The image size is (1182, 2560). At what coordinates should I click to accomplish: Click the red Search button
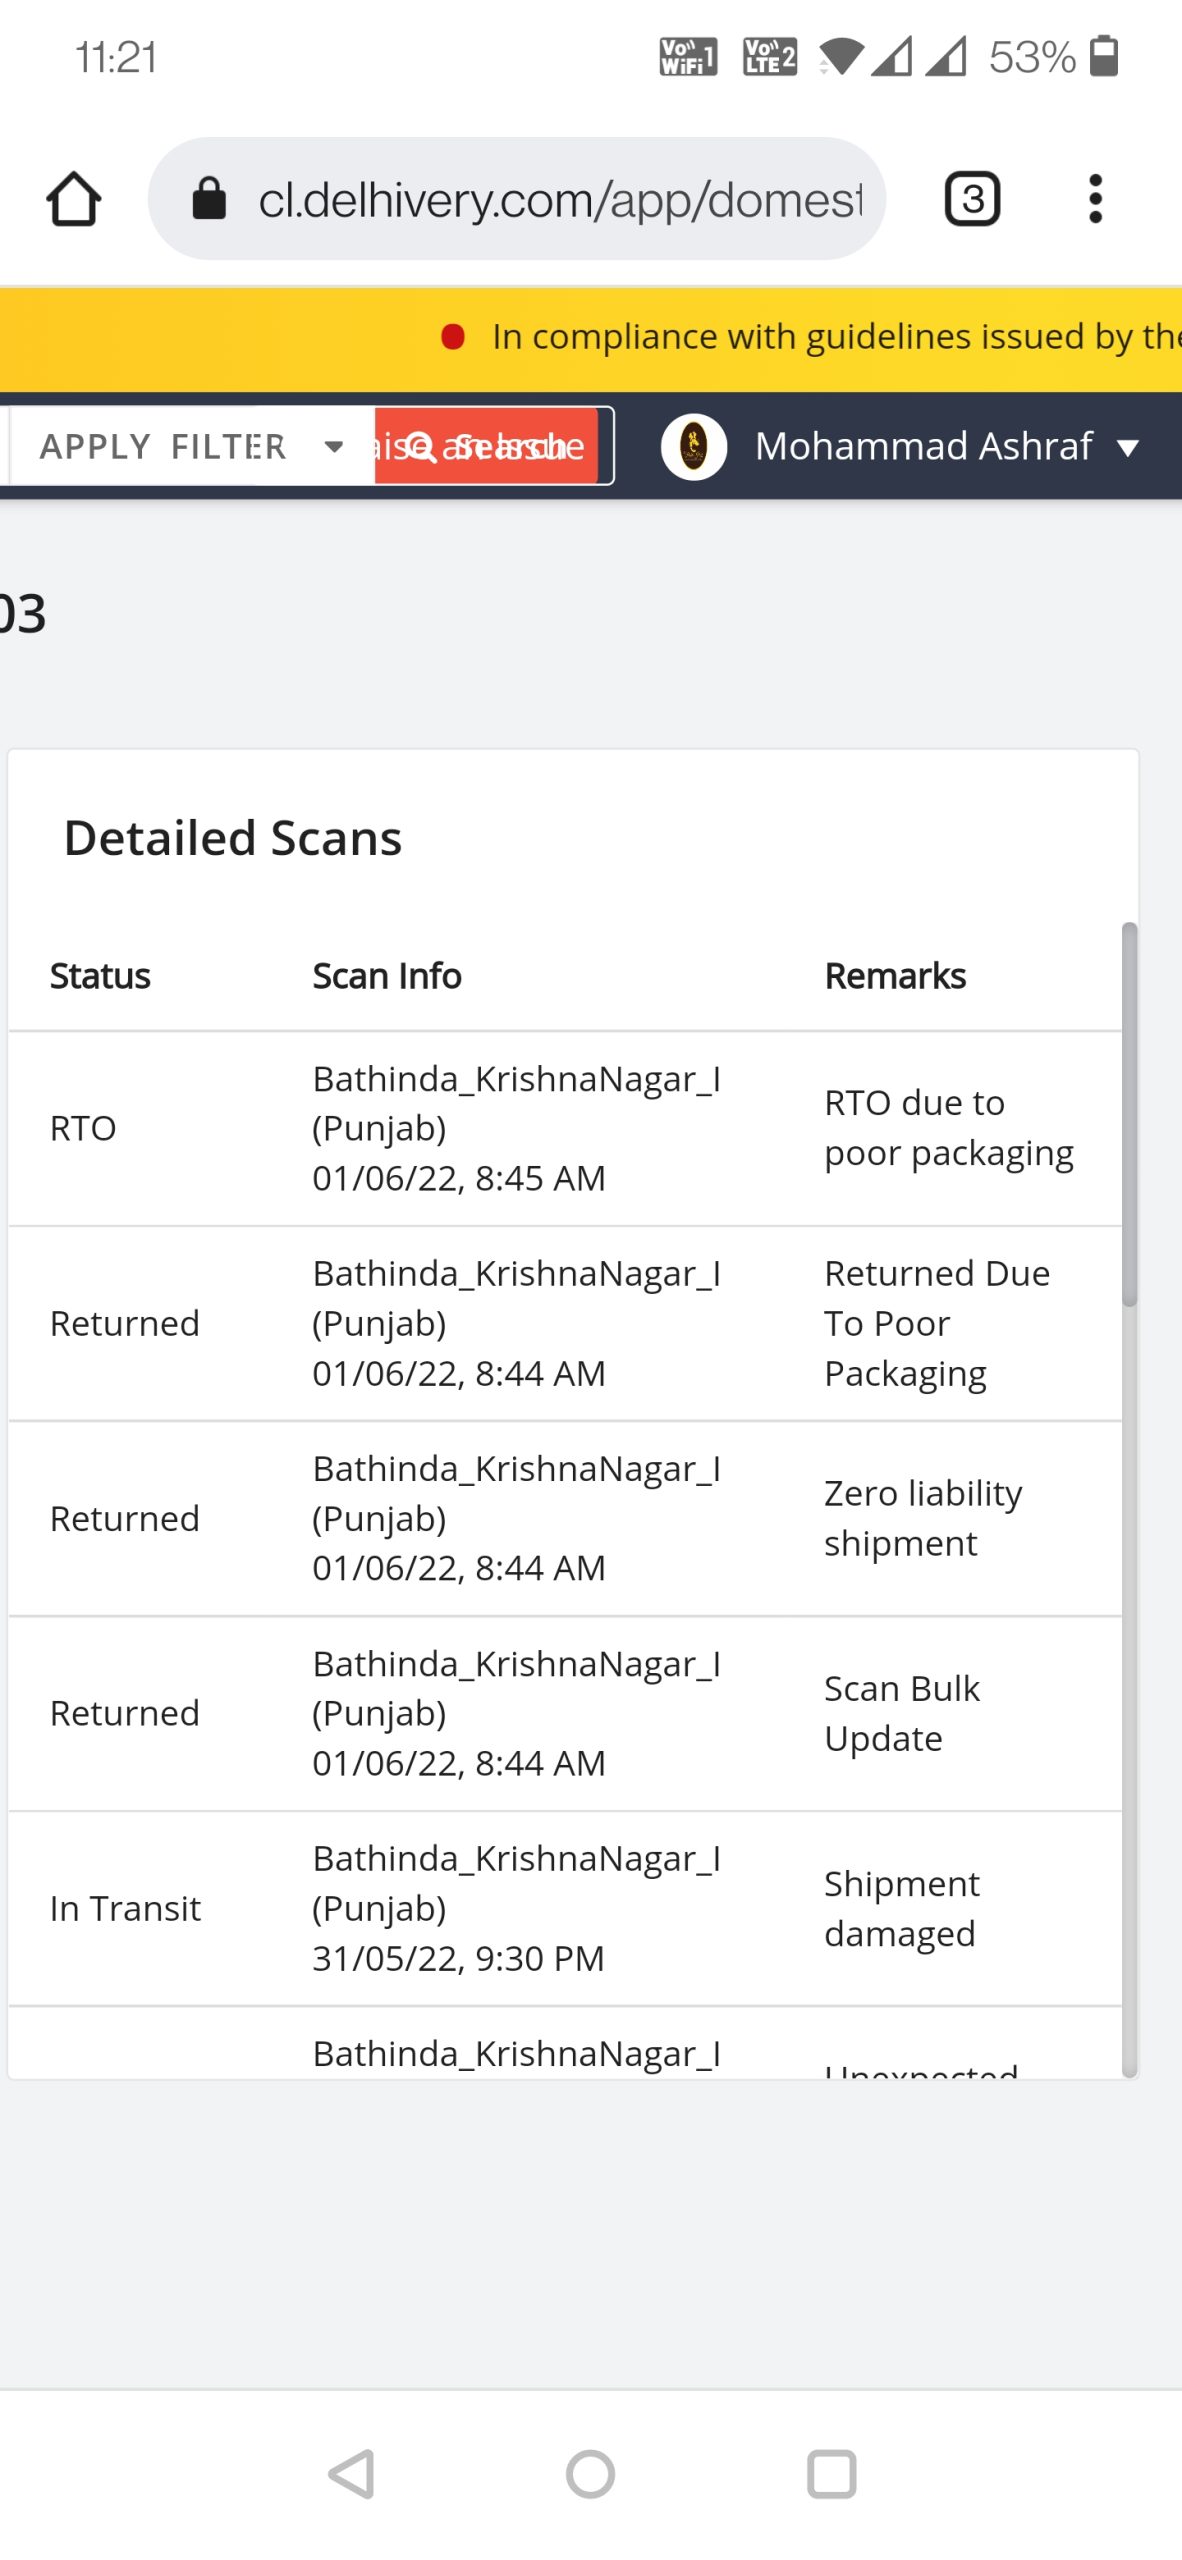tap(486, 446)
